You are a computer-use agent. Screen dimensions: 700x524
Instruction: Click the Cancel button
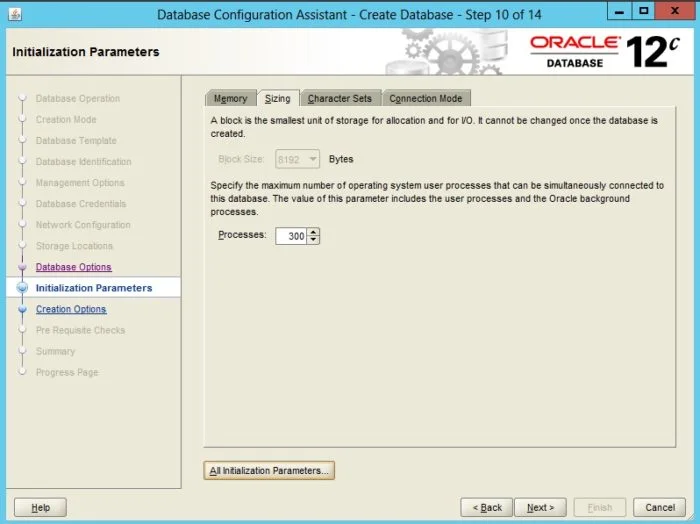pos(659,507)
